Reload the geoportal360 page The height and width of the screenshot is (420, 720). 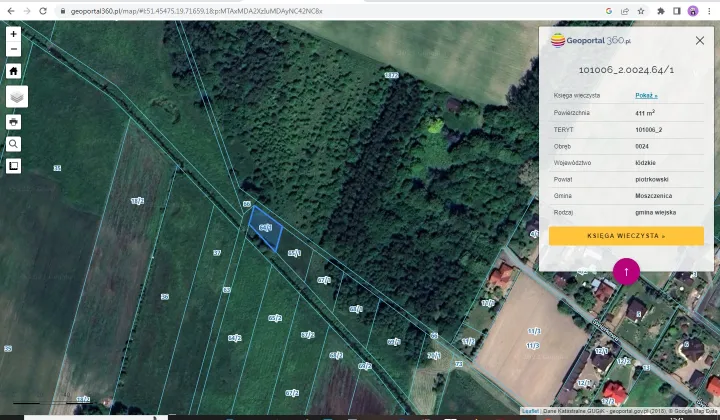click(x=43, y=11)
